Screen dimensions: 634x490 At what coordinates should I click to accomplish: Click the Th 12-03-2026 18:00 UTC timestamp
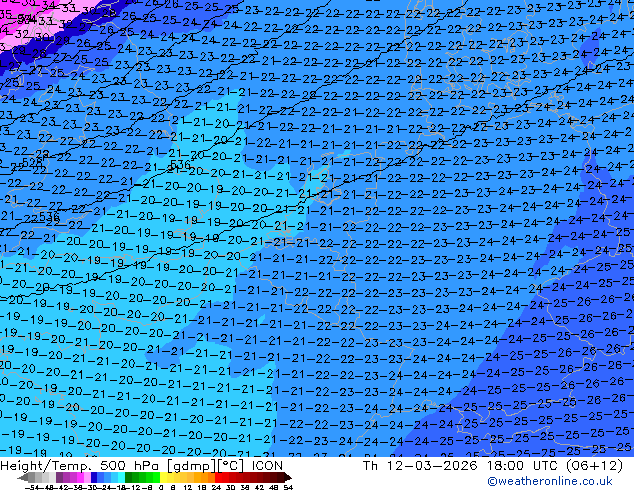pyautogui.click(x=492, y=466)
